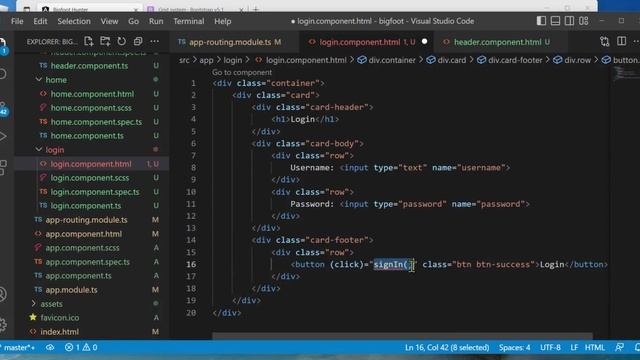
Task: Open the Terminal menu
Action: tap(189, 21)
